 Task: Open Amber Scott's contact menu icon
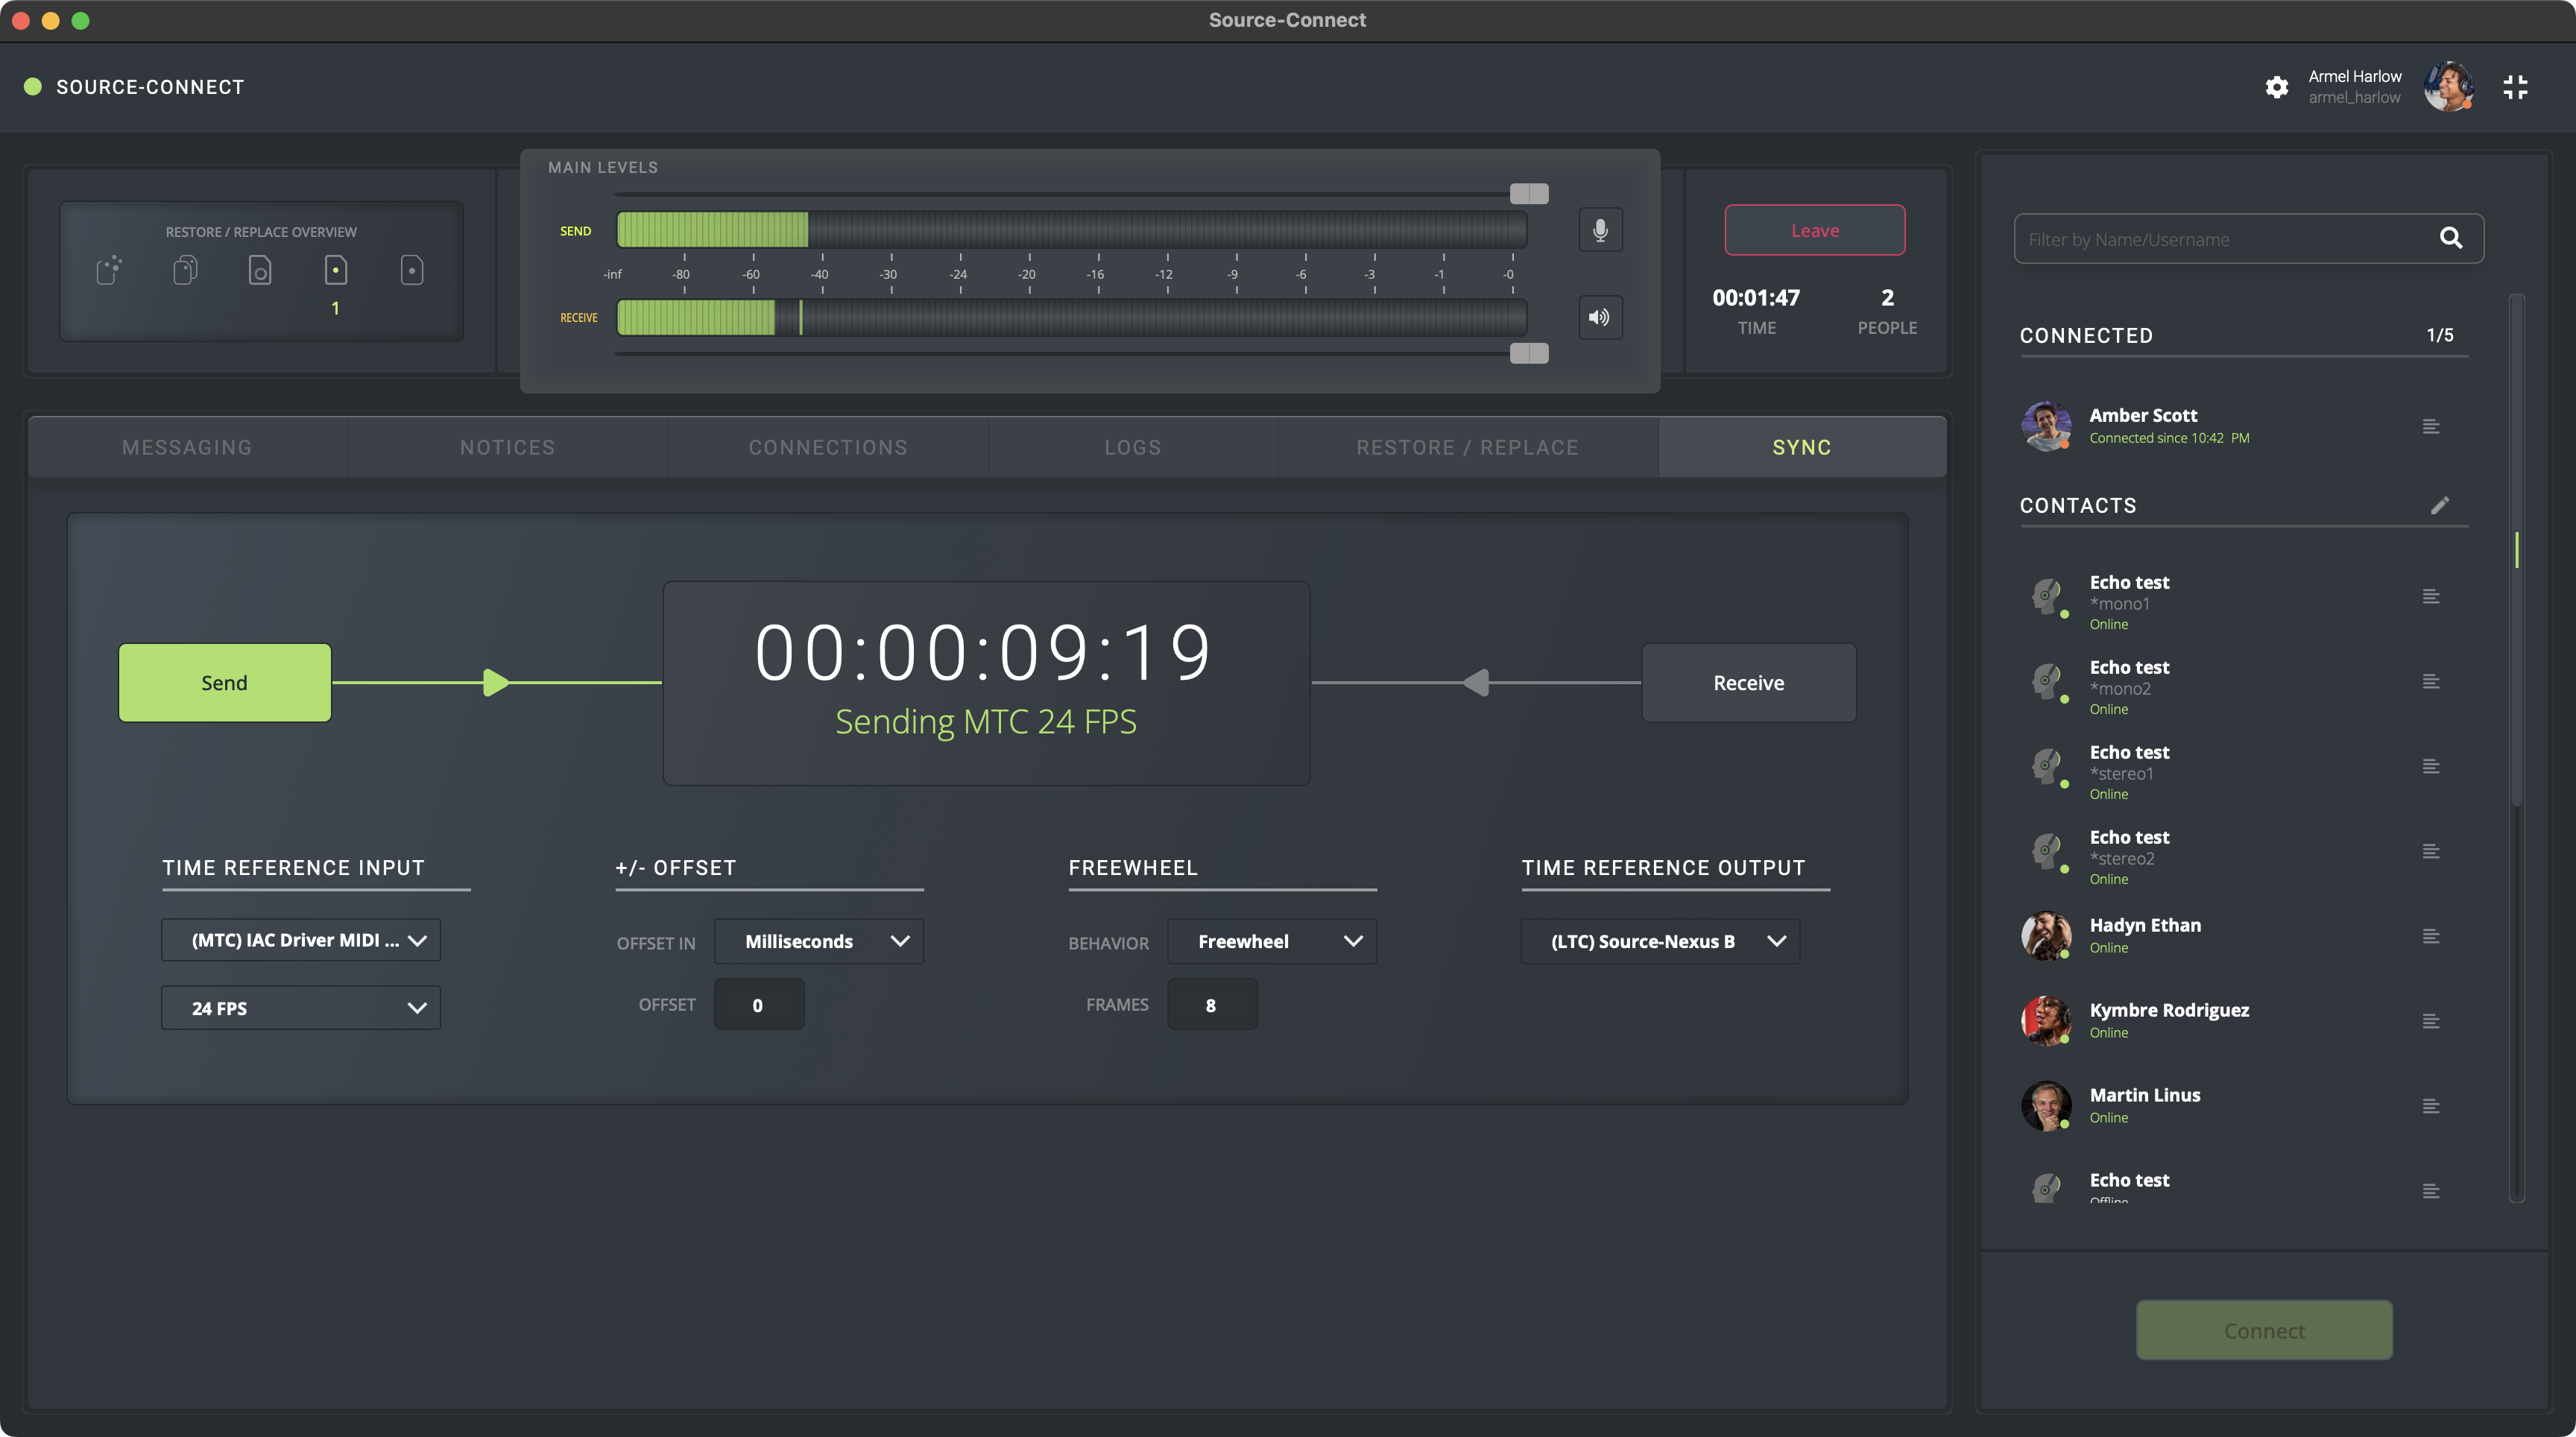[2431, 427]
